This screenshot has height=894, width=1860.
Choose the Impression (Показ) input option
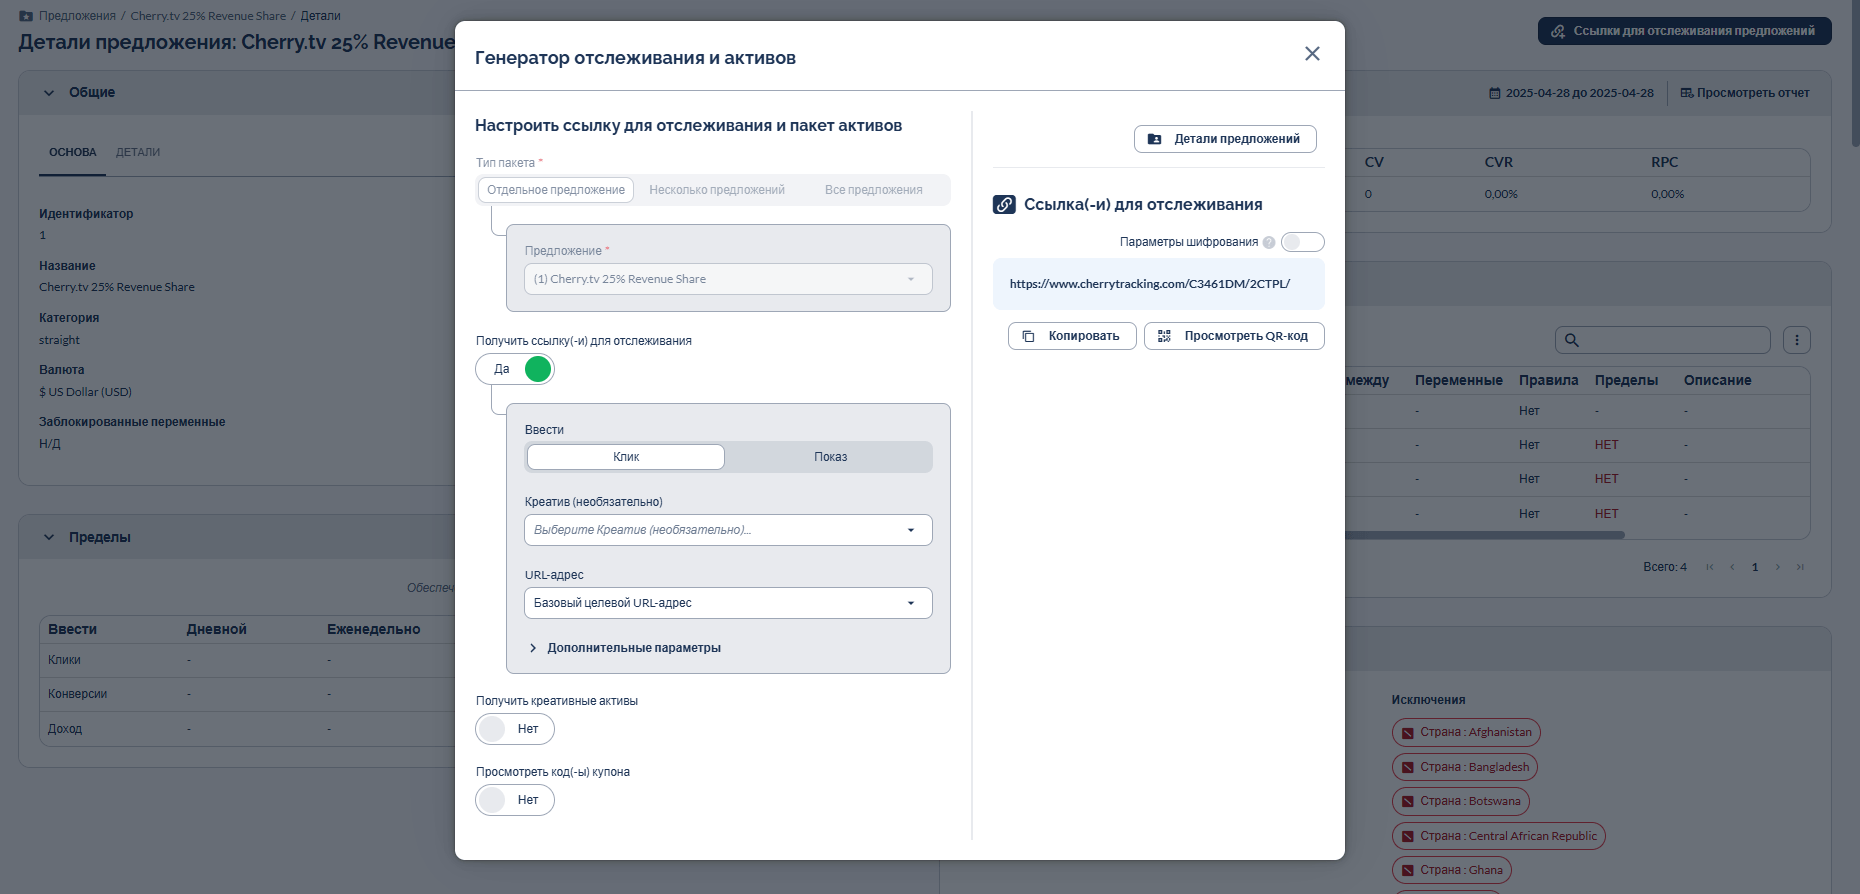coord(830,457)
